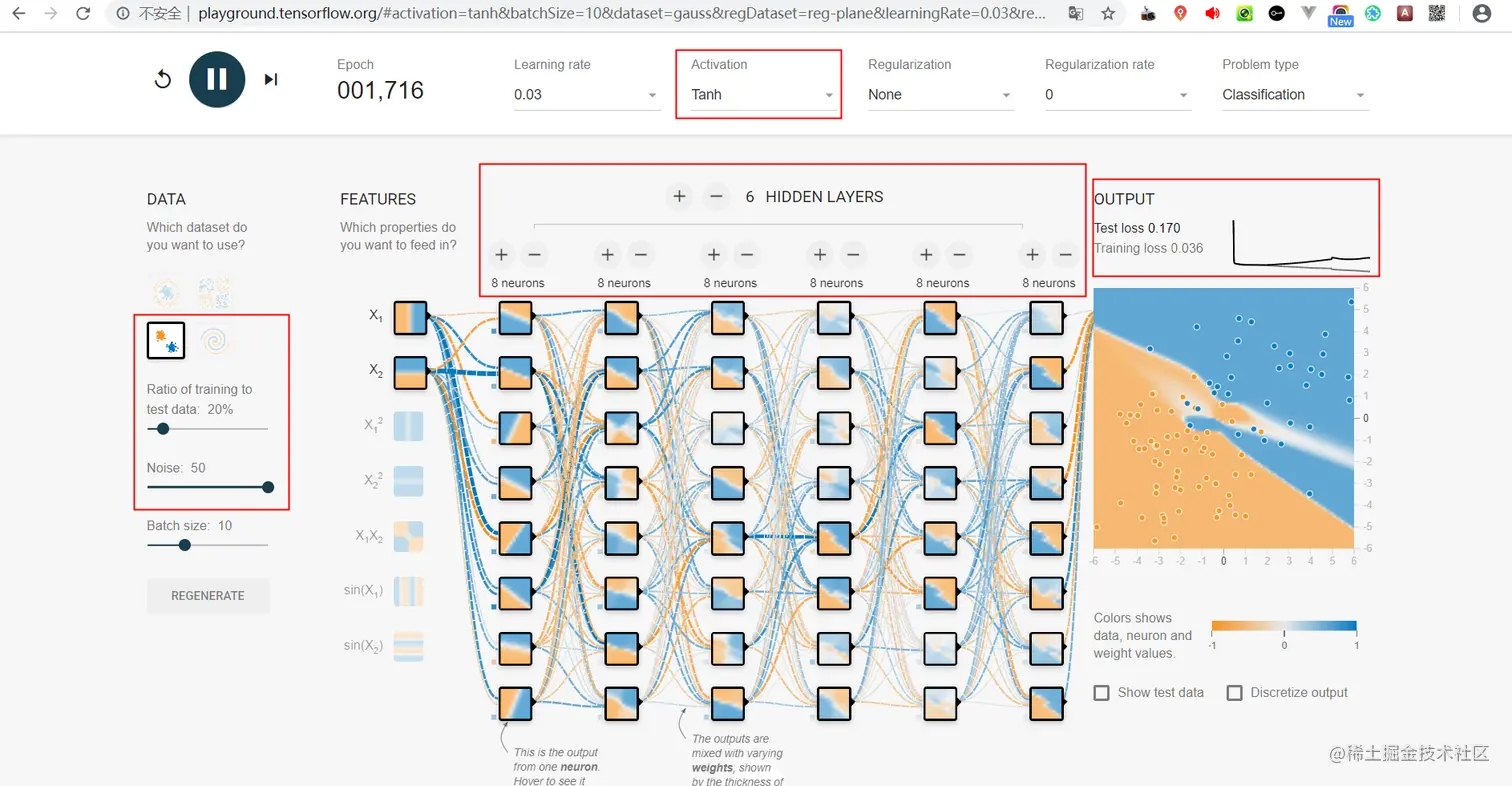The width and height of the screenshot is (1512, 786).
Task: Remove a neuron from the second hidden layer
Action: point(640,255)
